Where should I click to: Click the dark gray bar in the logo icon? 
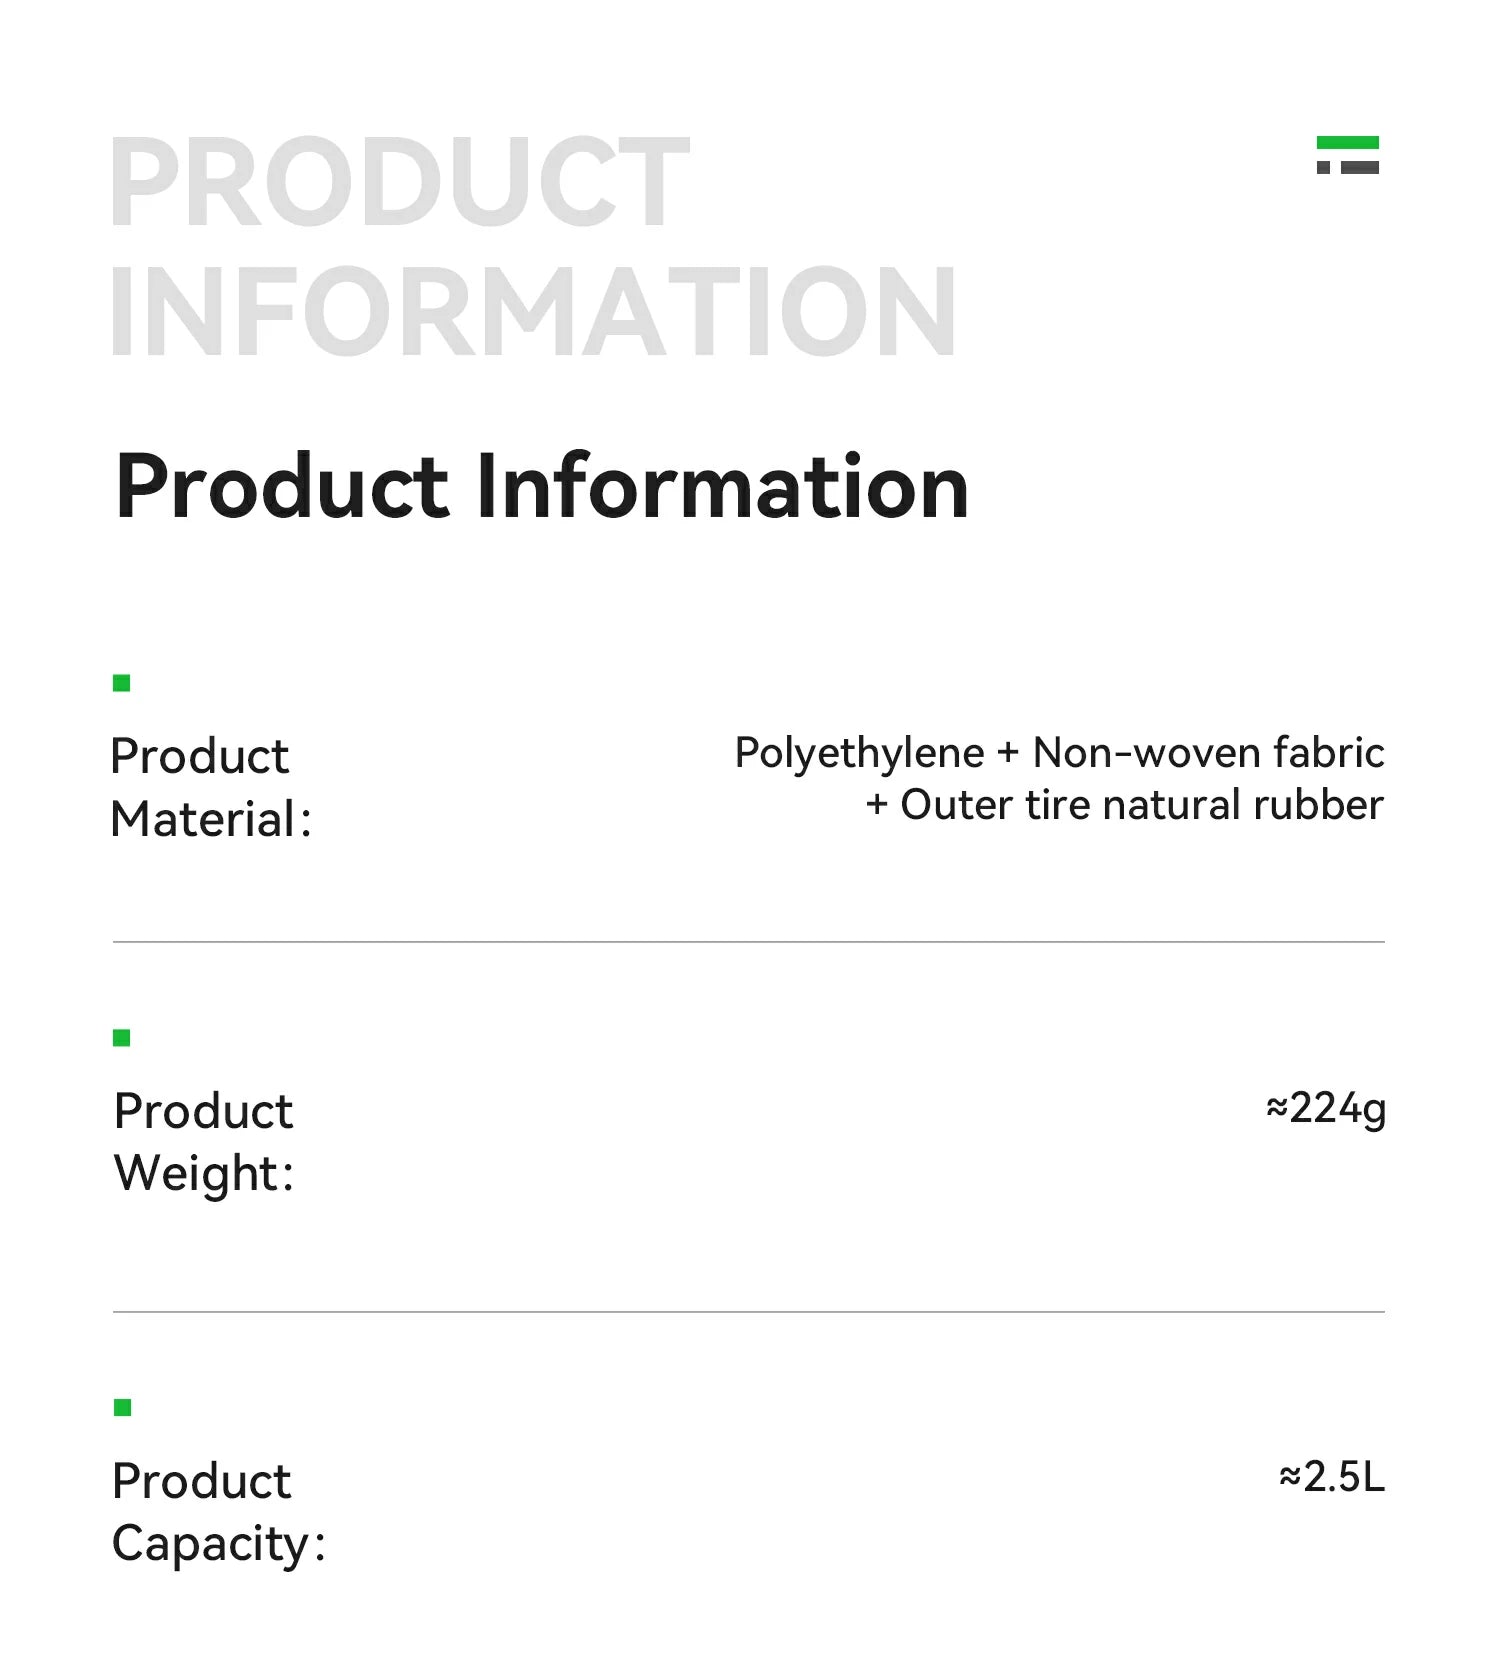click(x=1359, y=167)
